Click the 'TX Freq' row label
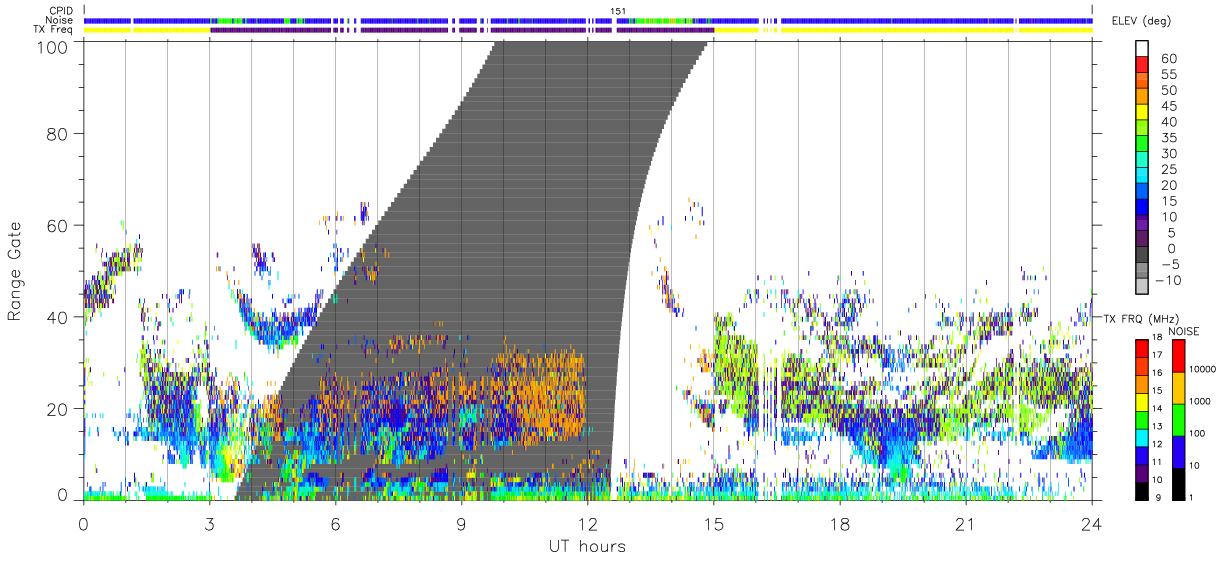Viewport: 1228px width, 567px height. coord(54,31)
